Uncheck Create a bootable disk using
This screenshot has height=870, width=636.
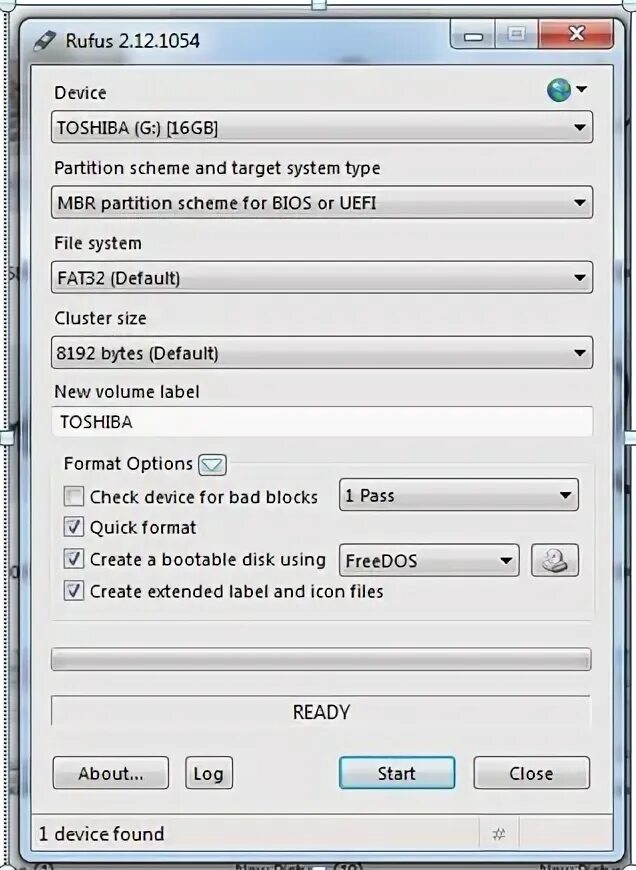tap(74, 559)
